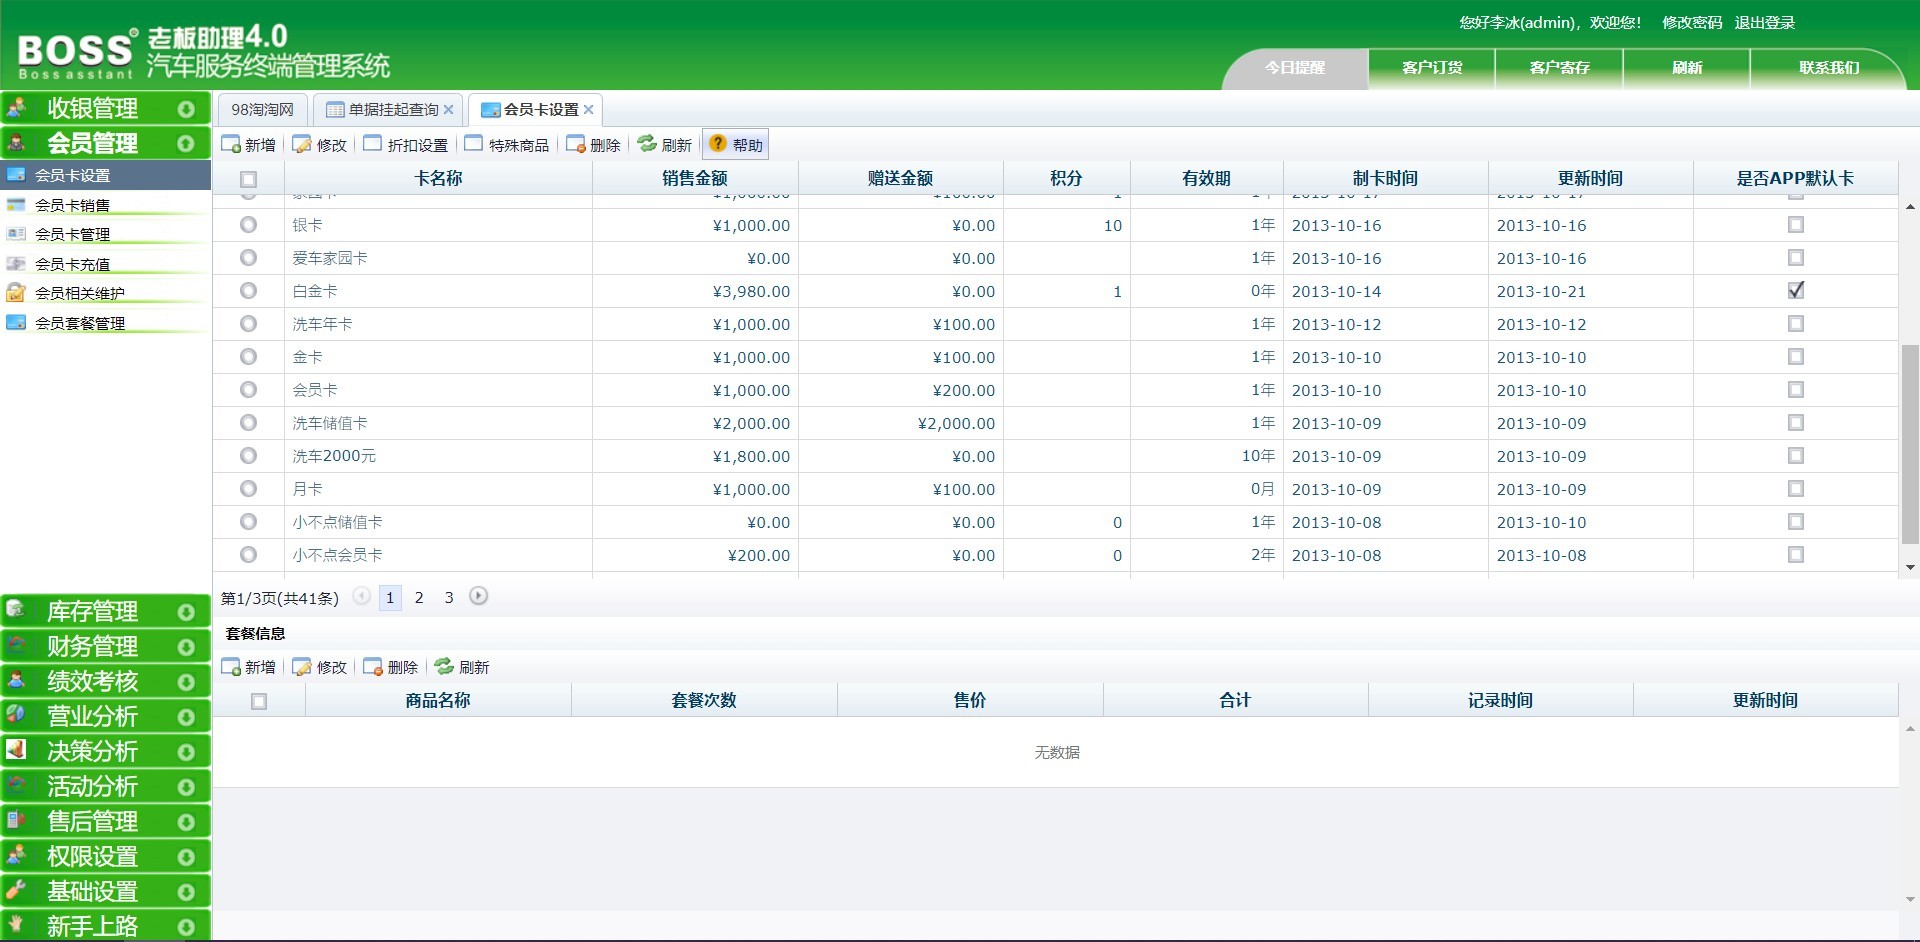Open the 客户寄存 top tab
Image resolution: width=1920 pixels, height=942 pixels.
pos(1559,68)
